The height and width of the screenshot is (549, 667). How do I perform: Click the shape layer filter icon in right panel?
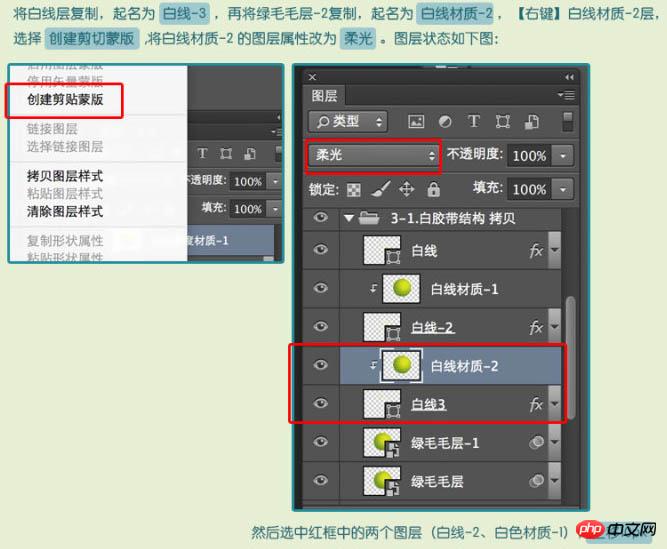(x=503, y=122)
